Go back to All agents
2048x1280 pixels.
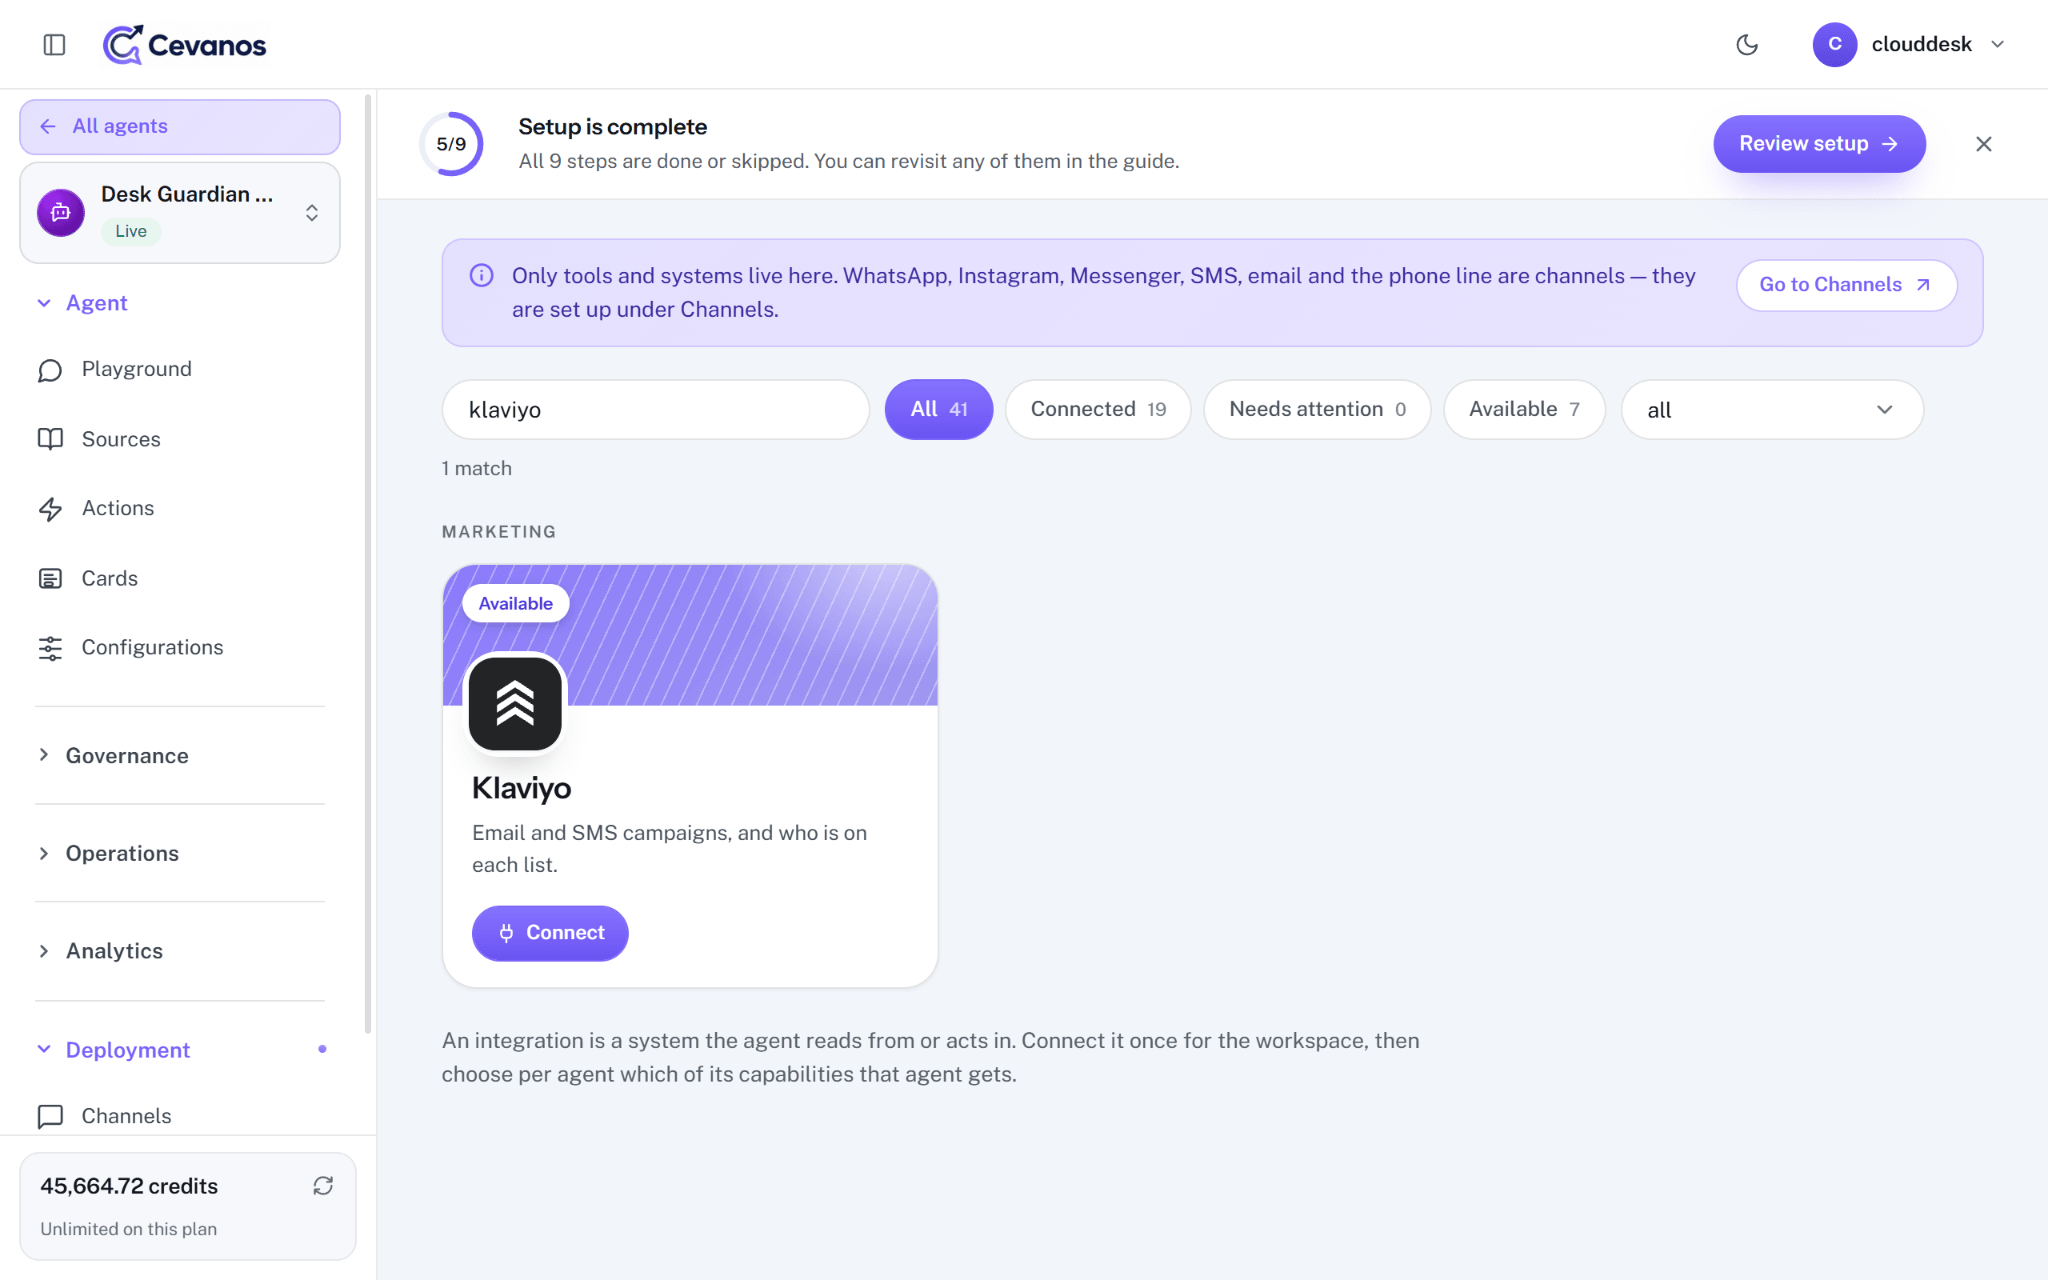tap(180, 127)
